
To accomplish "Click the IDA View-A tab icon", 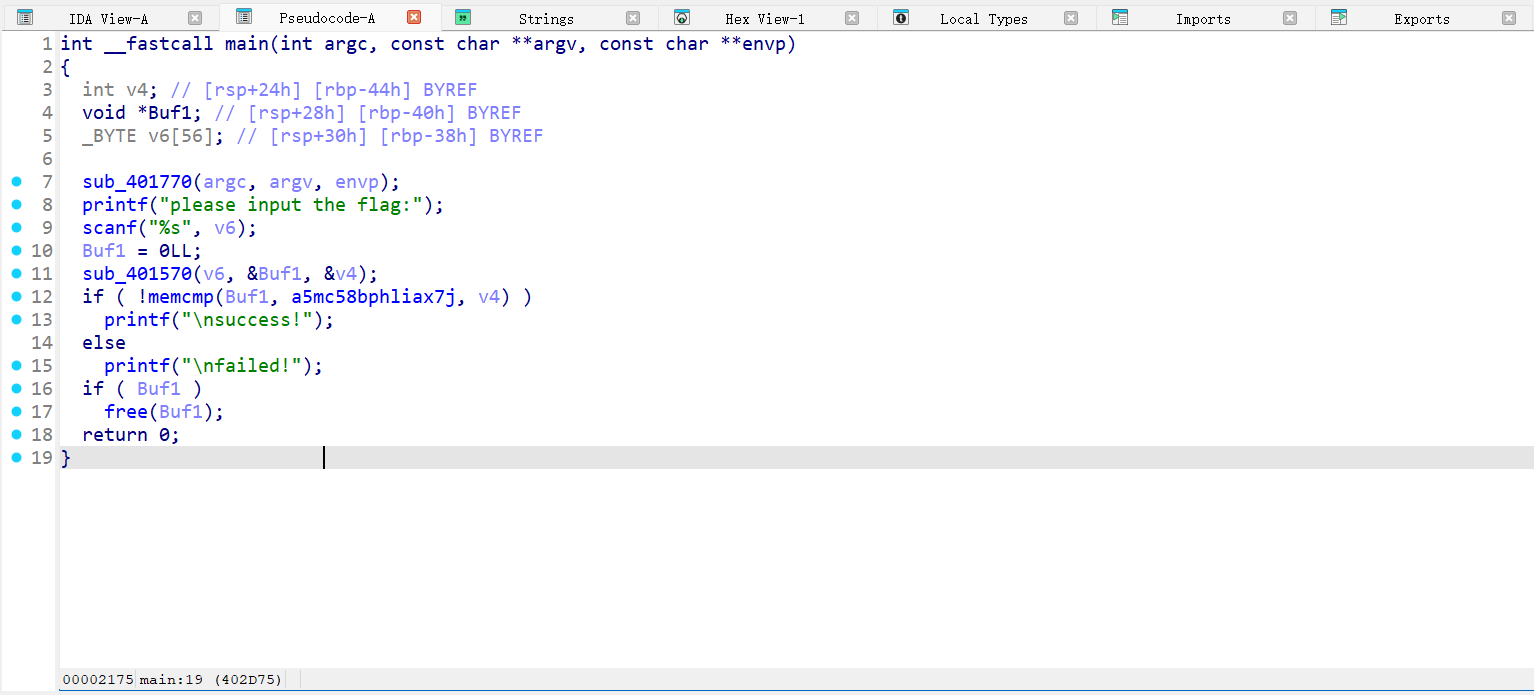I will 25,18.
